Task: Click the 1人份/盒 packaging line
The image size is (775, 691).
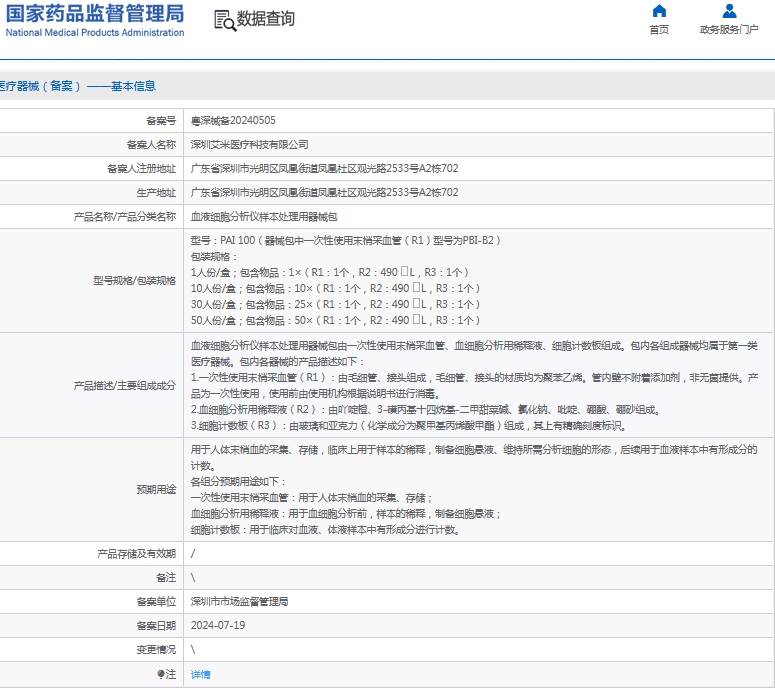Action: pos(330,272)
